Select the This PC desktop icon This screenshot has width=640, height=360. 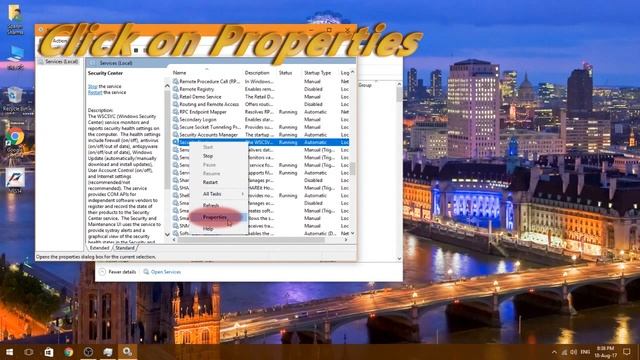tap(15, 54)
